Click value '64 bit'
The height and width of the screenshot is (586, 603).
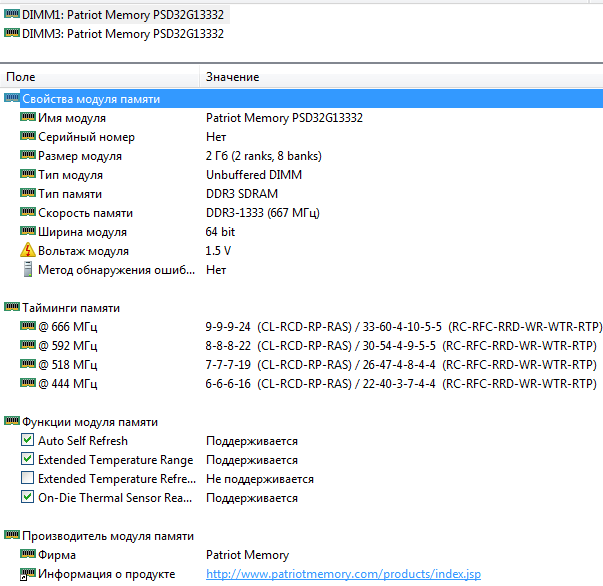[220, 232]
